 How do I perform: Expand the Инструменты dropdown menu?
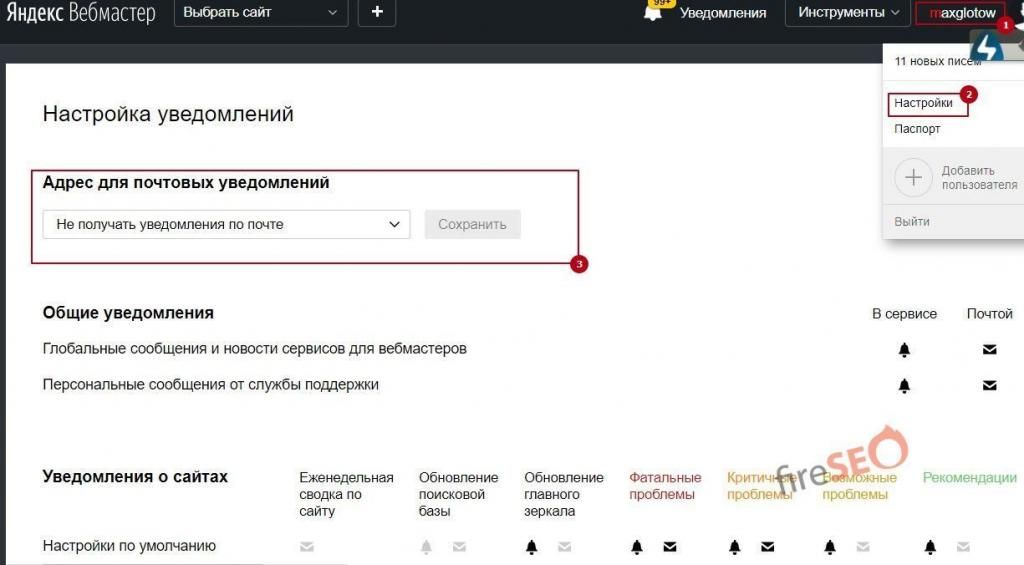coord(841,13)
